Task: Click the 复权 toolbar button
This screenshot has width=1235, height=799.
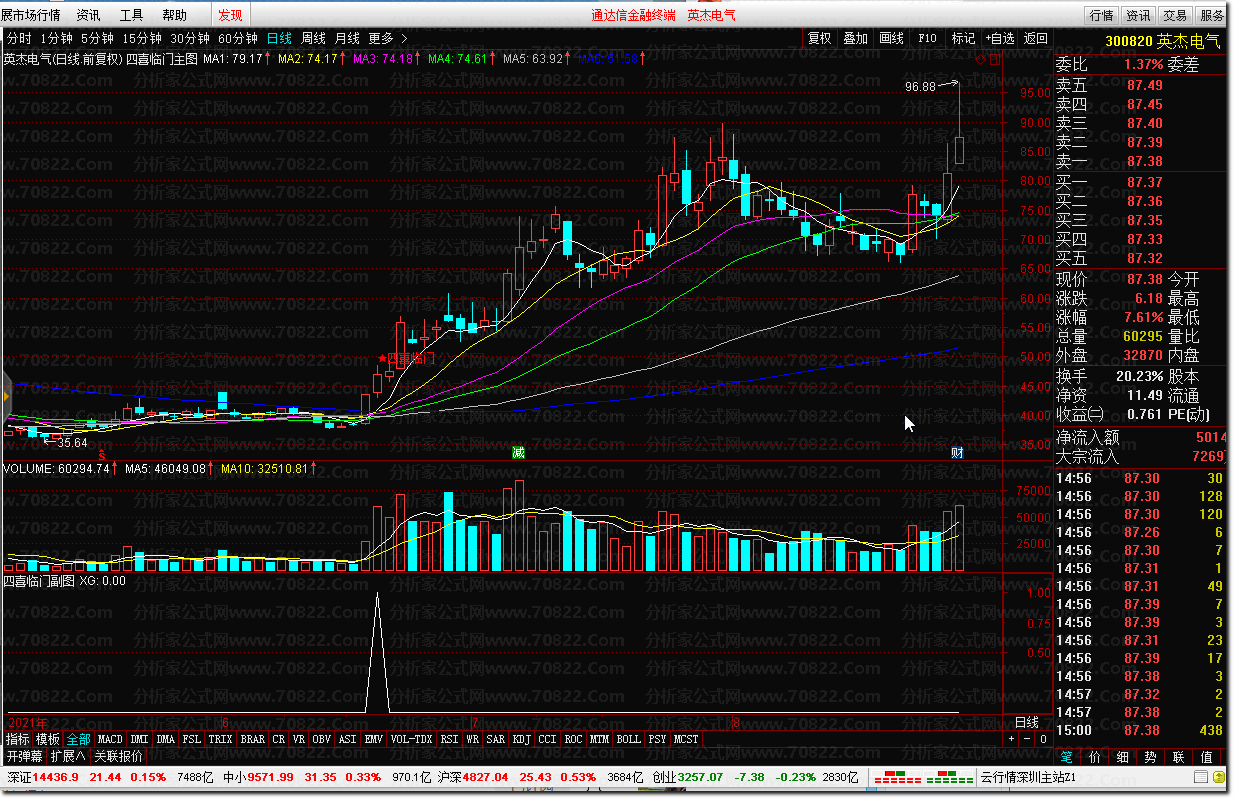Action: tap(819, 39)
